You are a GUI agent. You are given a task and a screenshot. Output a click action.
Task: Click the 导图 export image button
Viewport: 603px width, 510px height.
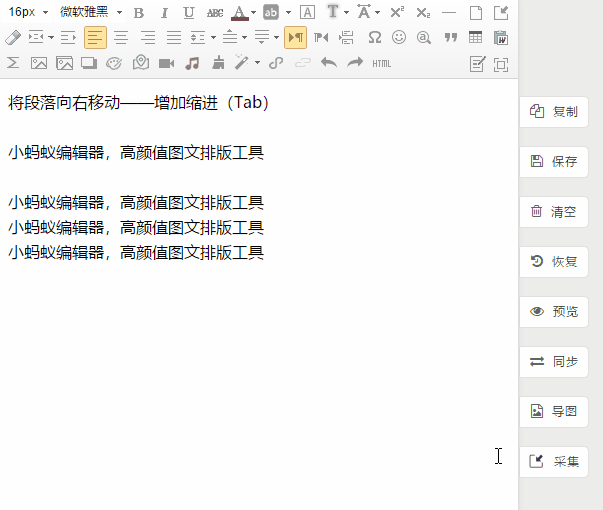pos(554,412)
